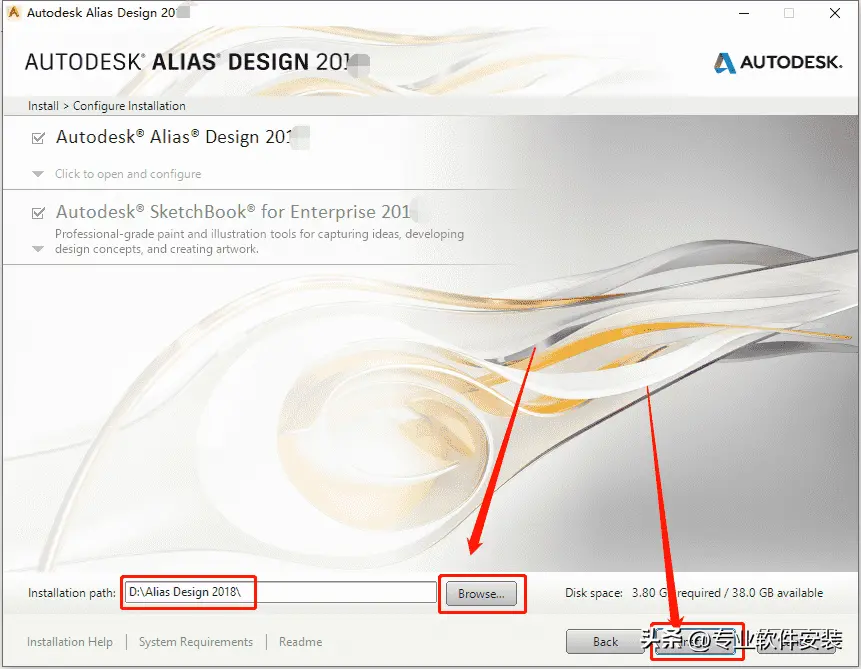Click the Autodesk logo in header

pos(778,63)
